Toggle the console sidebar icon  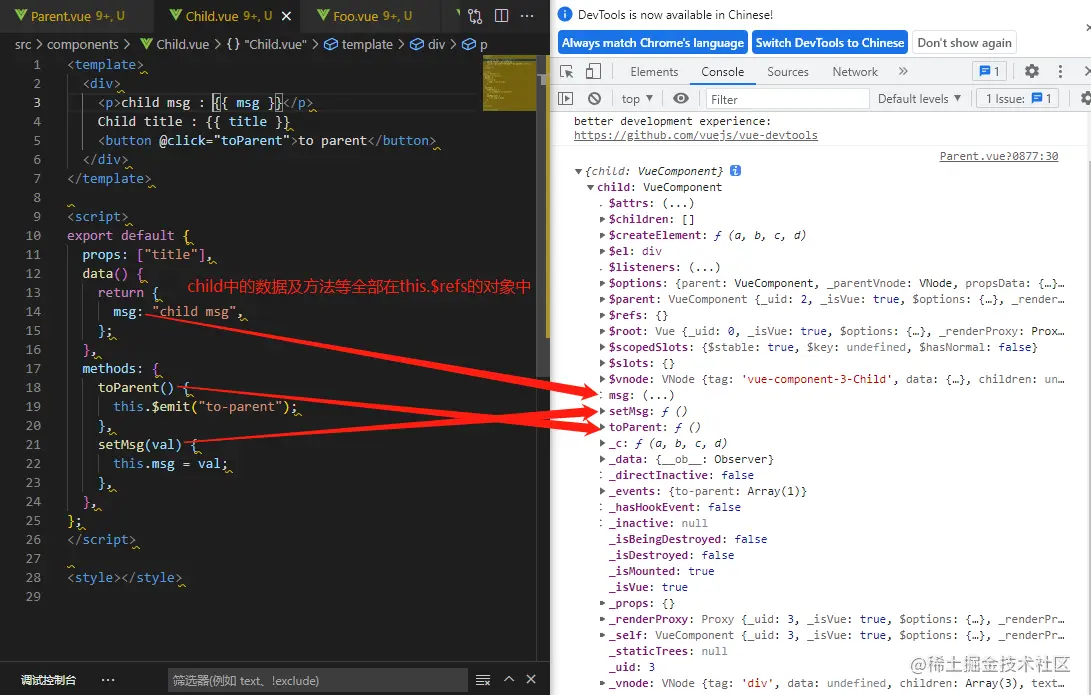coord(566,99)
